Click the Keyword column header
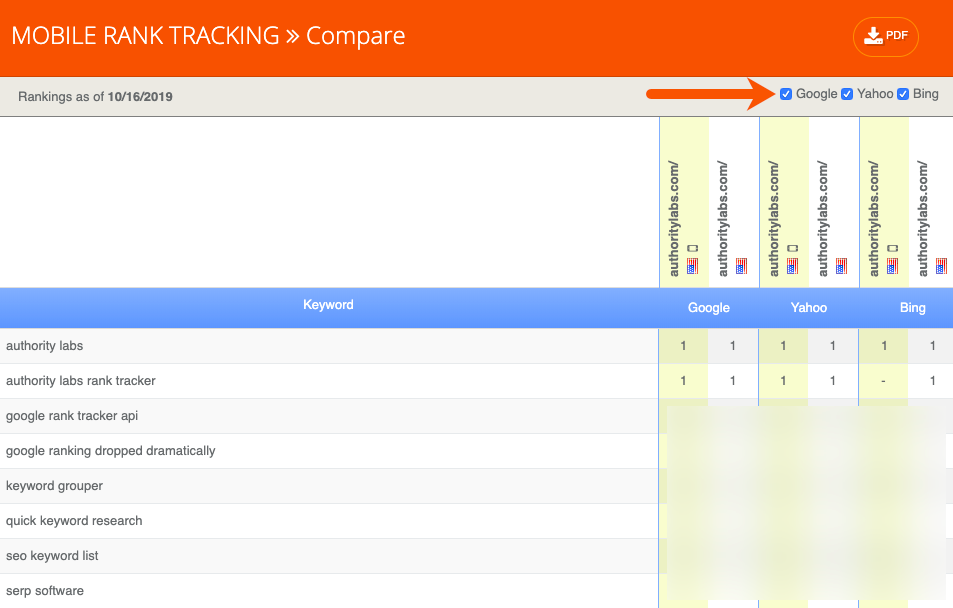This screenshot has height=608, width=953. point(328,305)
